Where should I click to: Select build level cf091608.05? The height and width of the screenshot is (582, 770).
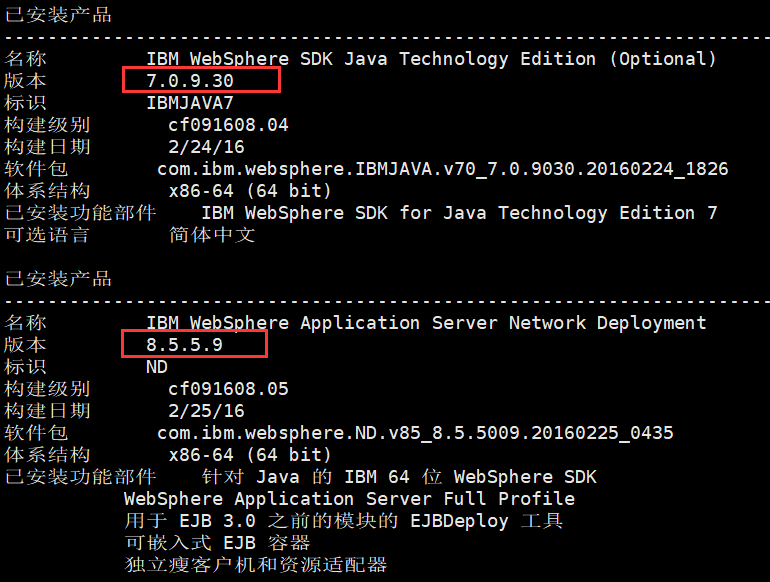click(228, 388)
